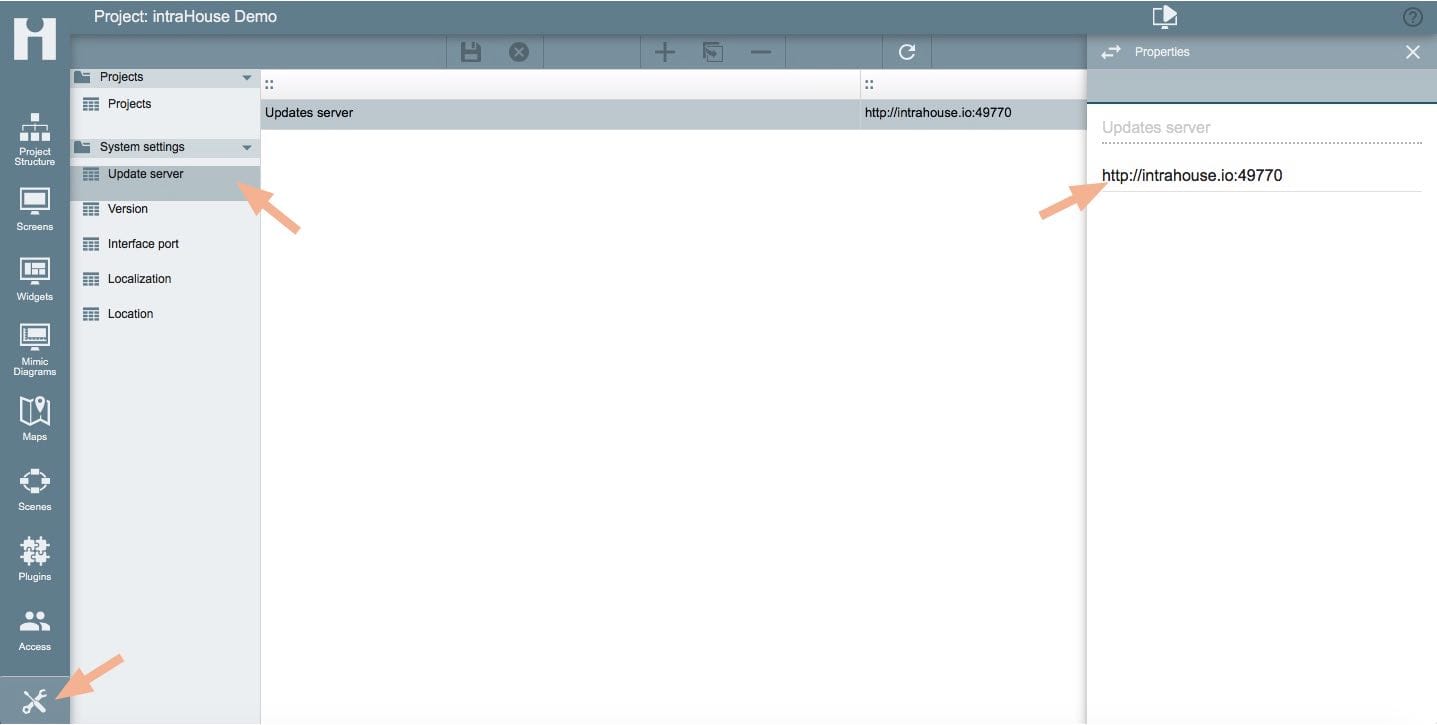Click the copy duplicate toolbar icon

[713, 52]
